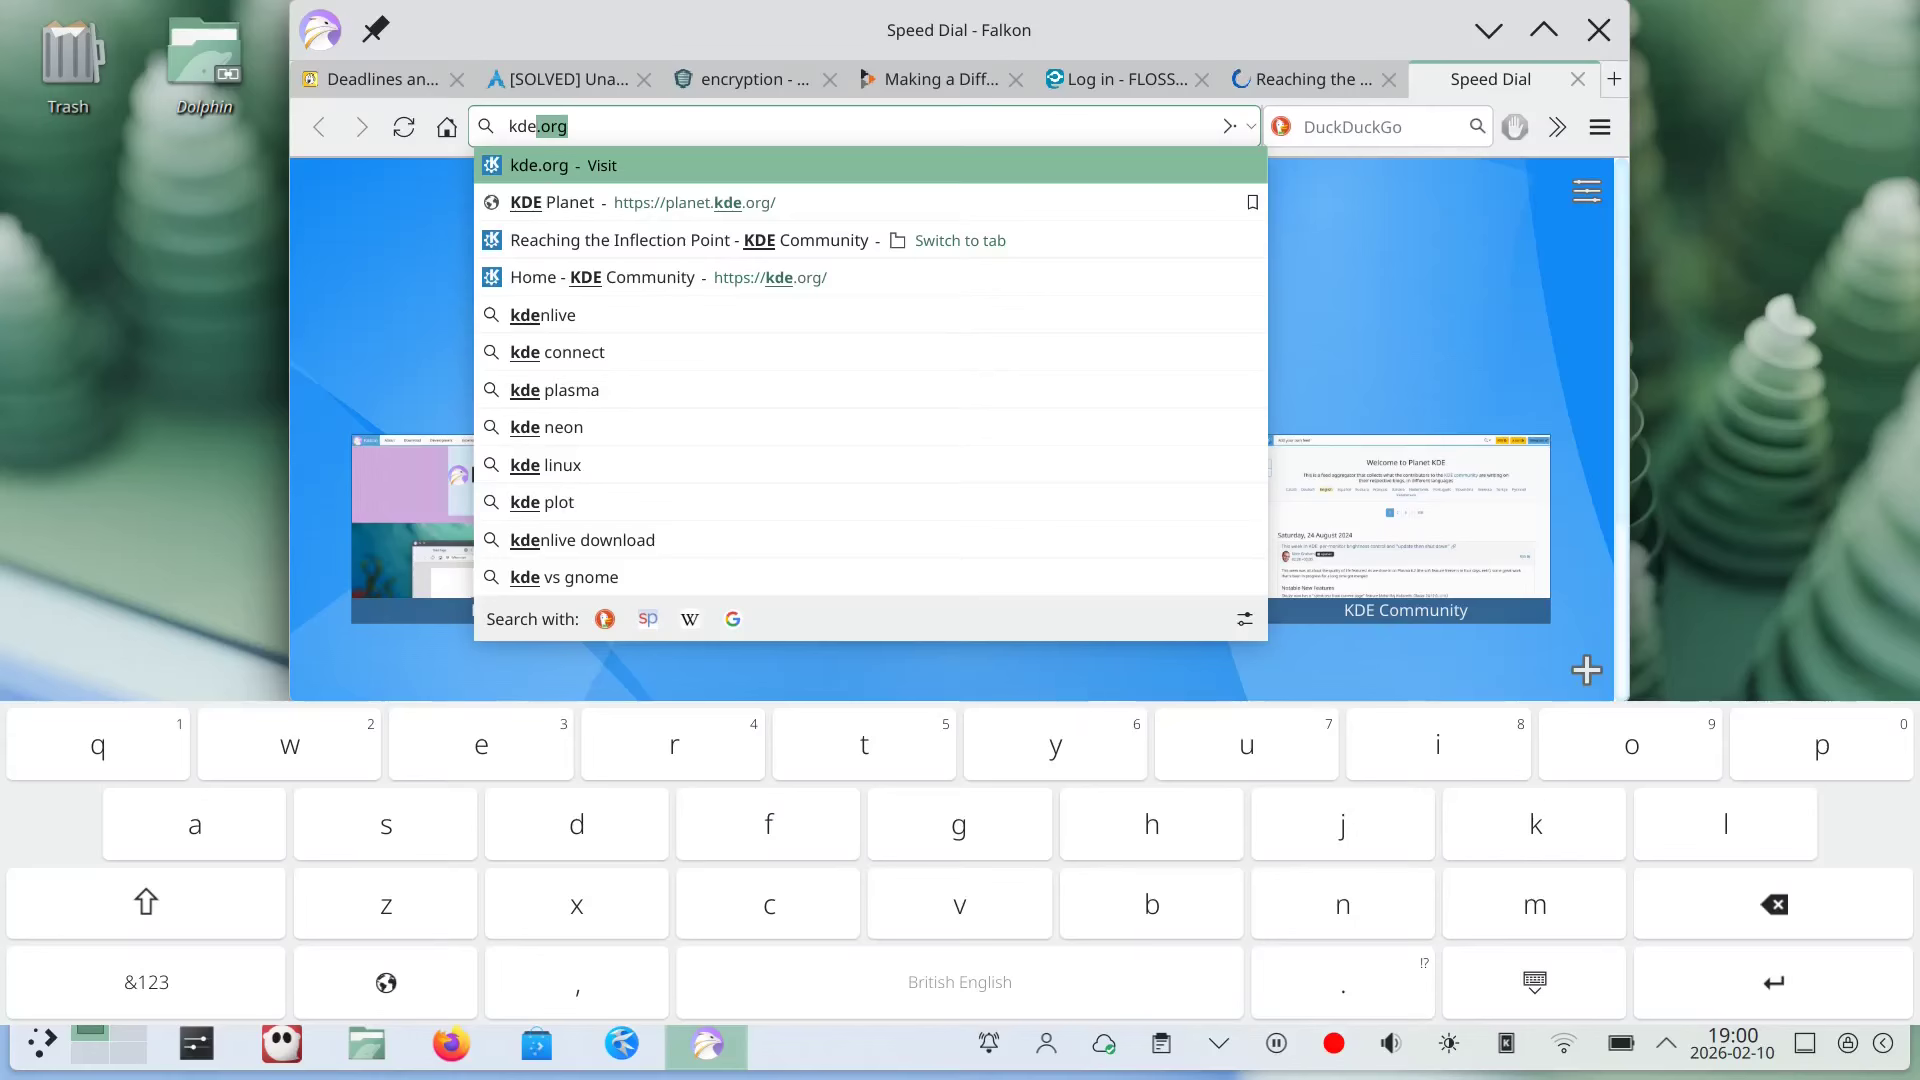The width and height of the screenshot is (1920, 1080).
Task: Open search settings slider icon
Action: pos(1245,620)
